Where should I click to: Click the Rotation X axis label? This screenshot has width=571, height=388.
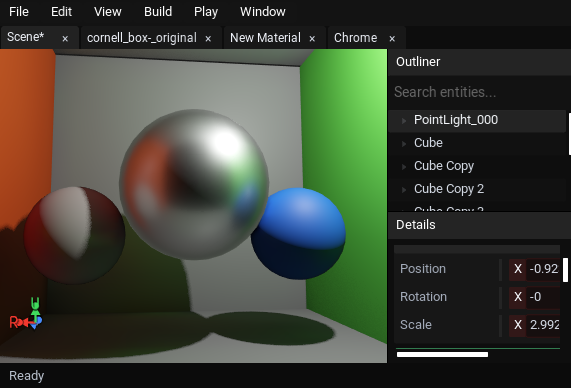pos(518,297)
